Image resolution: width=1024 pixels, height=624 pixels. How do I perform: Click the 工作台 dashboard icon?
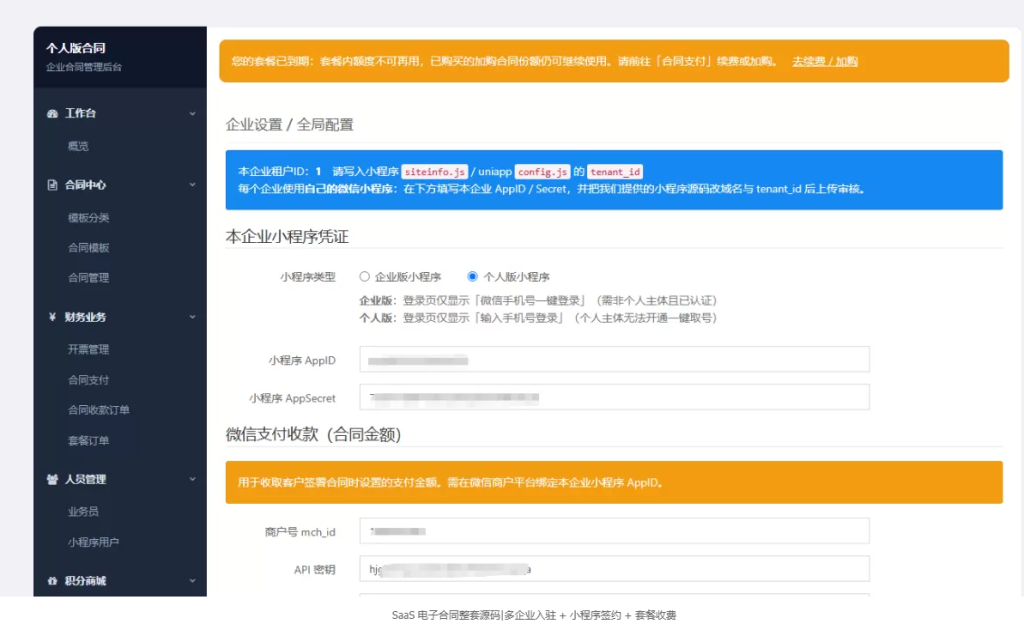pyautogui.click(x=52, y=114)
